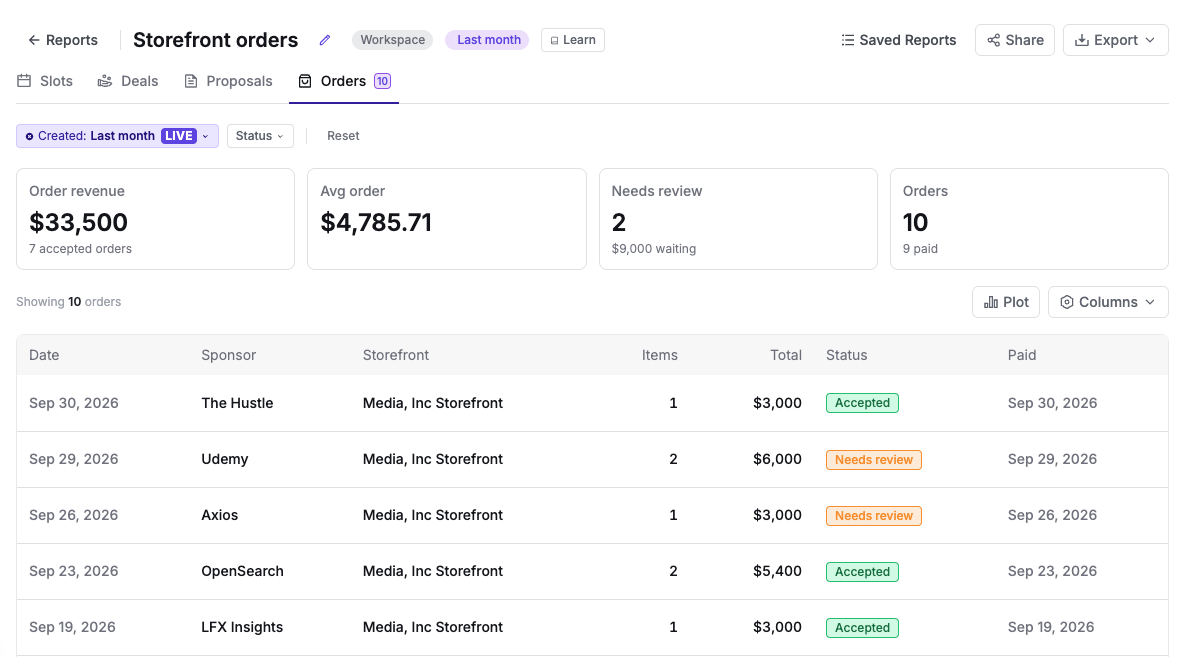The width and height of the screenshot is (1184, 657).
Task: Click the Share button
Action: tap(1015, 40)
